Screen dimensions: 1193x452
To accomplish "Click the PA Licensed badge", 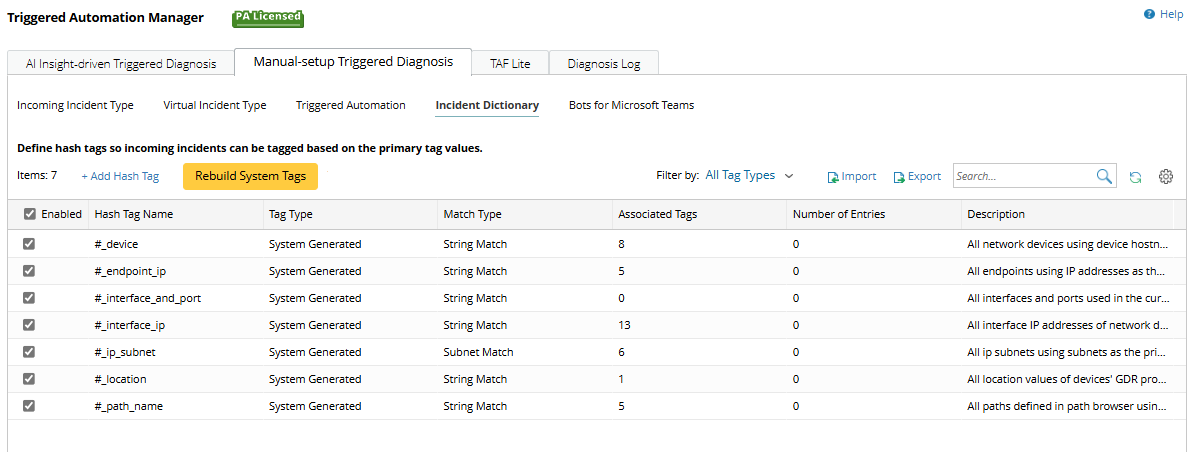I will 267,18.
